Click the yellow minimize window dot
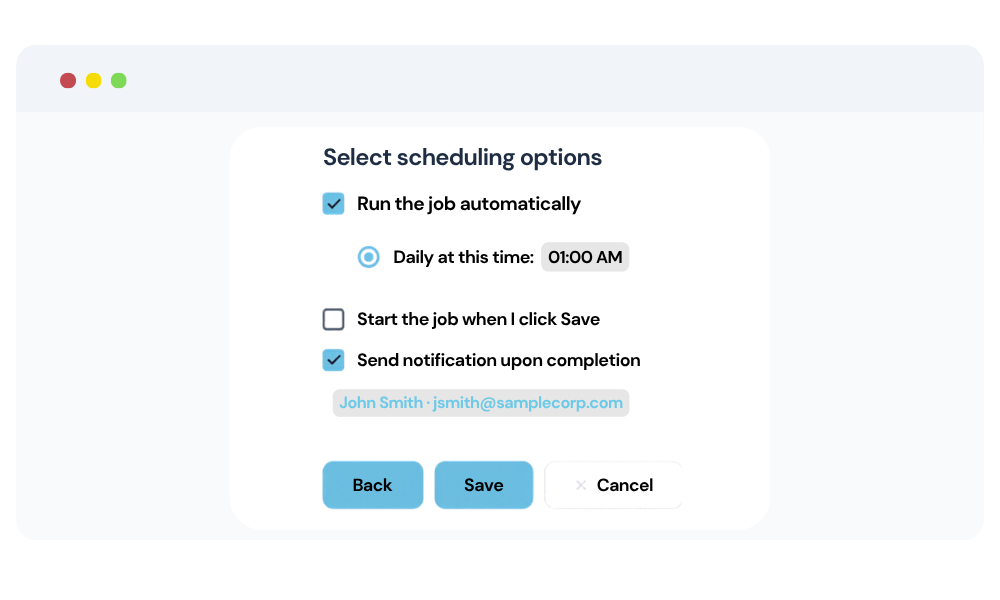Image resolution: width=1000 pixels, height=600 pixels. click(93, 80)
